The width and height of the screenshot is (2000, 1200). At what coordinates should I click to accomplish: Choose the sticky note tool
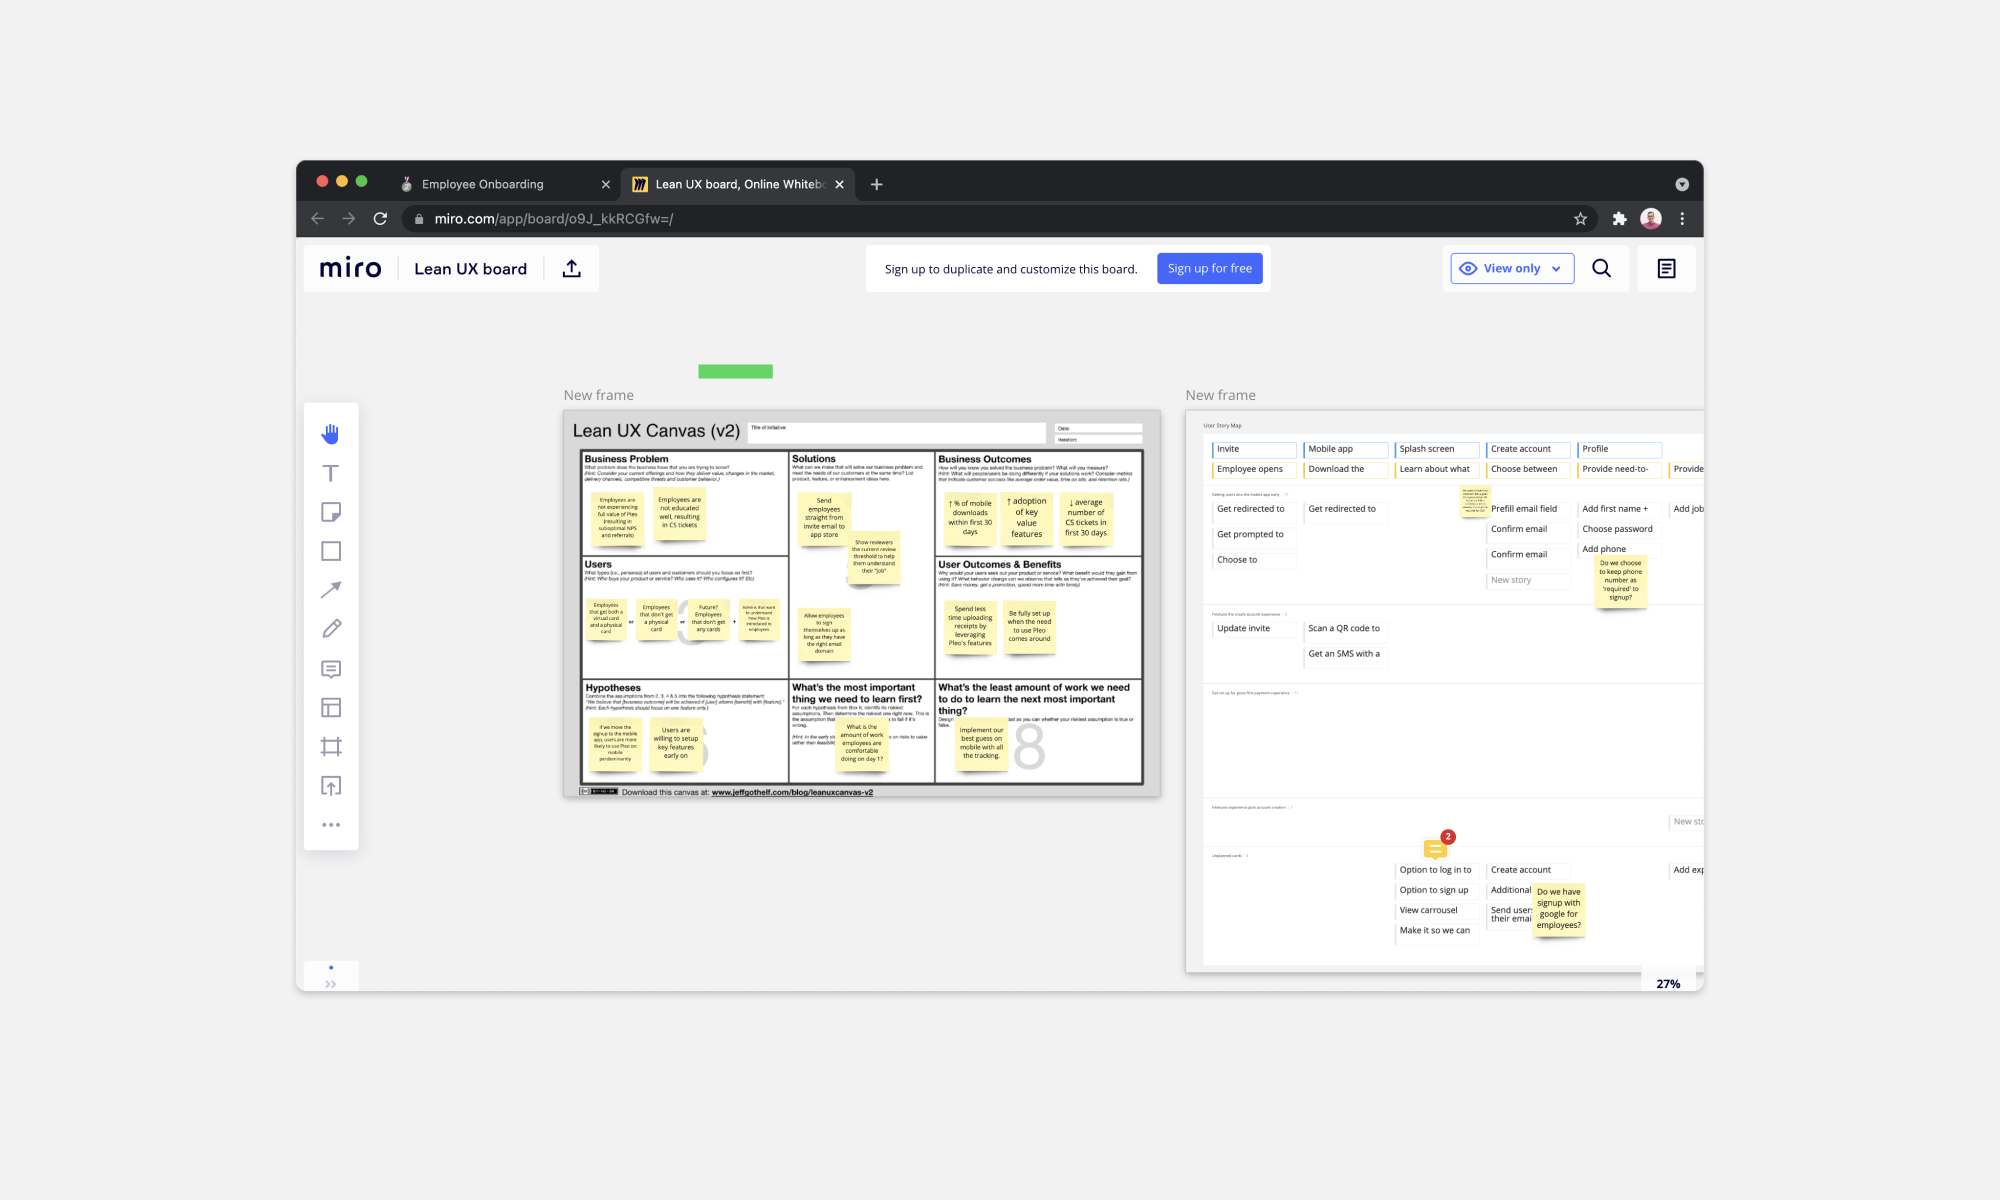pos(330,511)
